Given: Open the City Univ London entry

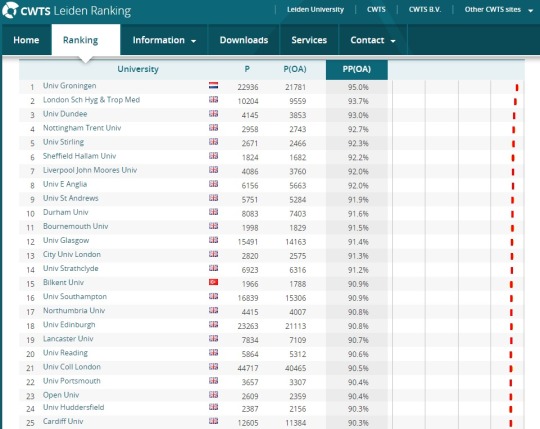Looking at the screenshot, I should [72, 254].
